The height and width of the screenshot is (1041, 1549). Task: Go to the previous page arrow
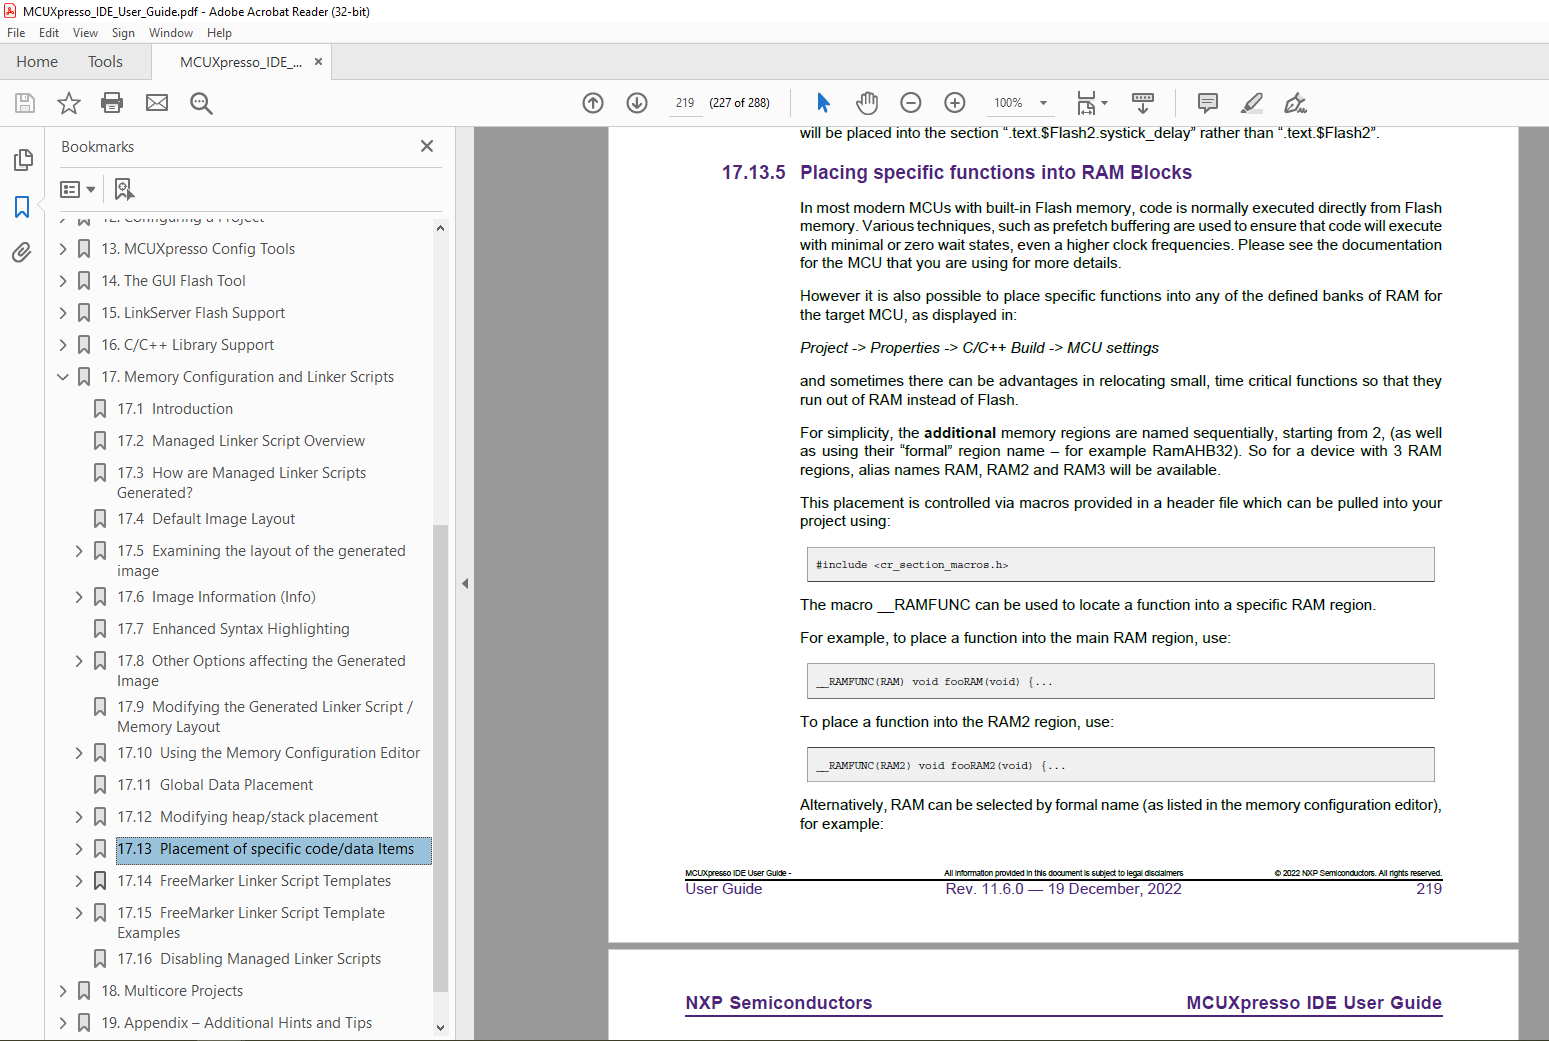point(593,103)
